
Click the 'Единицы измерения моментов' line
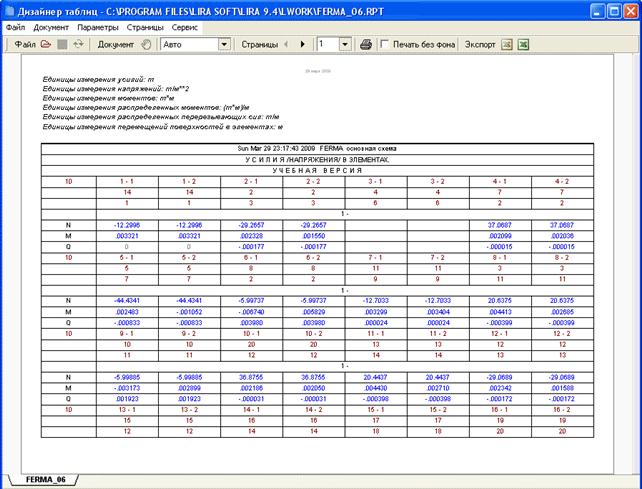[109, 98]
